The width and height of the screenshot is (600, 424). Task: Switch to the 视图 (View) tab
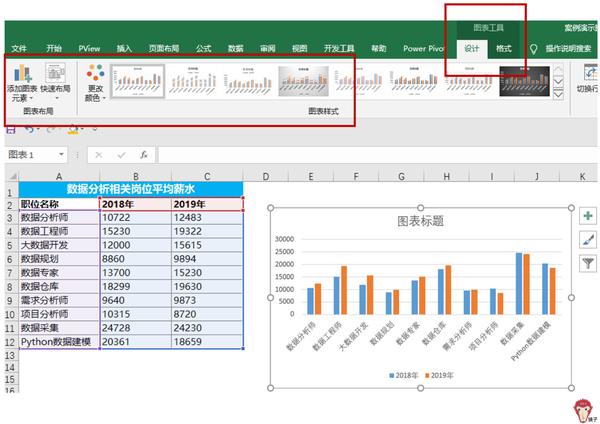coord(300,49)
